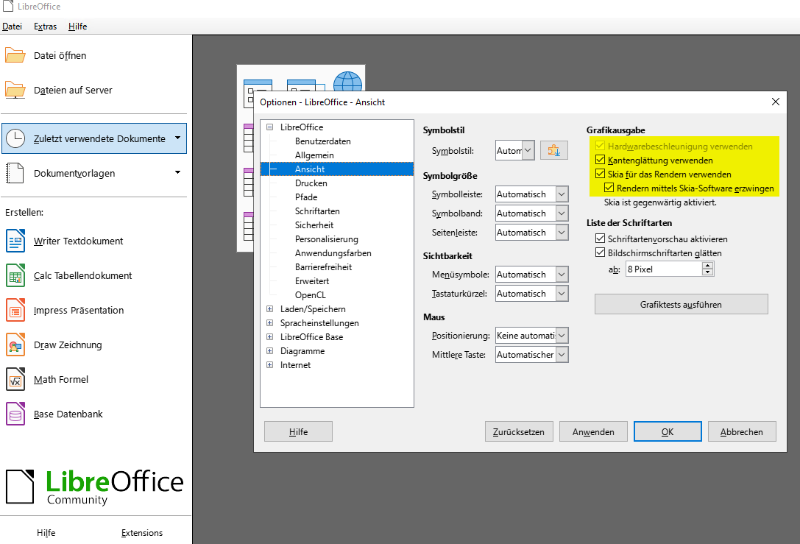The image size is (800, 544).
Task: Expand the Spracheinstellungen tree node
Action: tap(269, 323)
